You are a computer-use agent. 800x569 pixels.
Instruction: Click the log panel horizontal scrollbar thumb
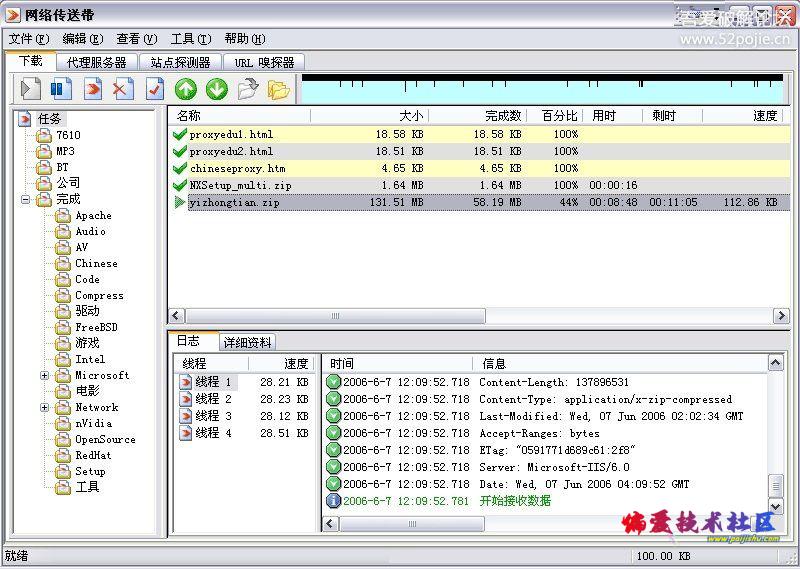click(x=412, y=524)
